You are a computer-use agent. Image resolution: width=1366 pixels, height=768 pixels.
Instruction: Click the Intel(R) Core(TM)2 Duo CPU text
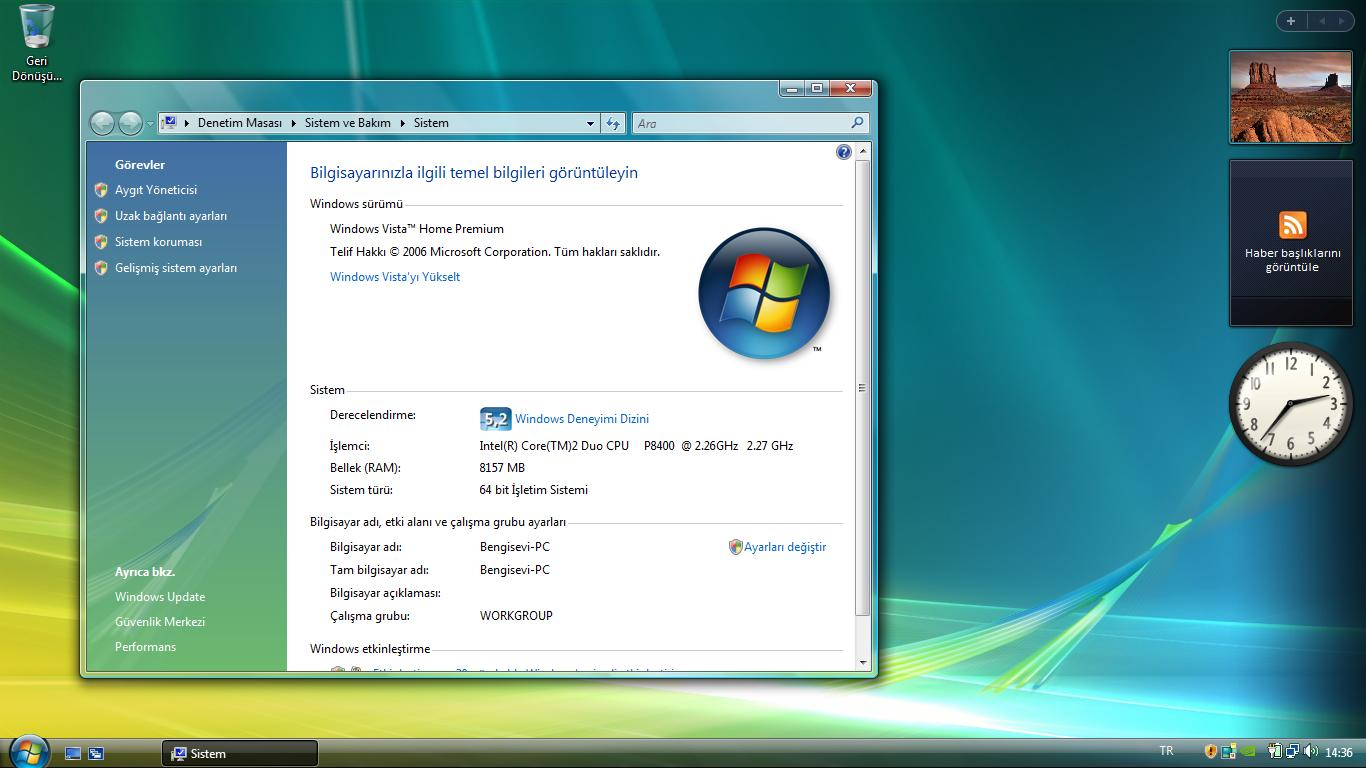tap(554, 446)
